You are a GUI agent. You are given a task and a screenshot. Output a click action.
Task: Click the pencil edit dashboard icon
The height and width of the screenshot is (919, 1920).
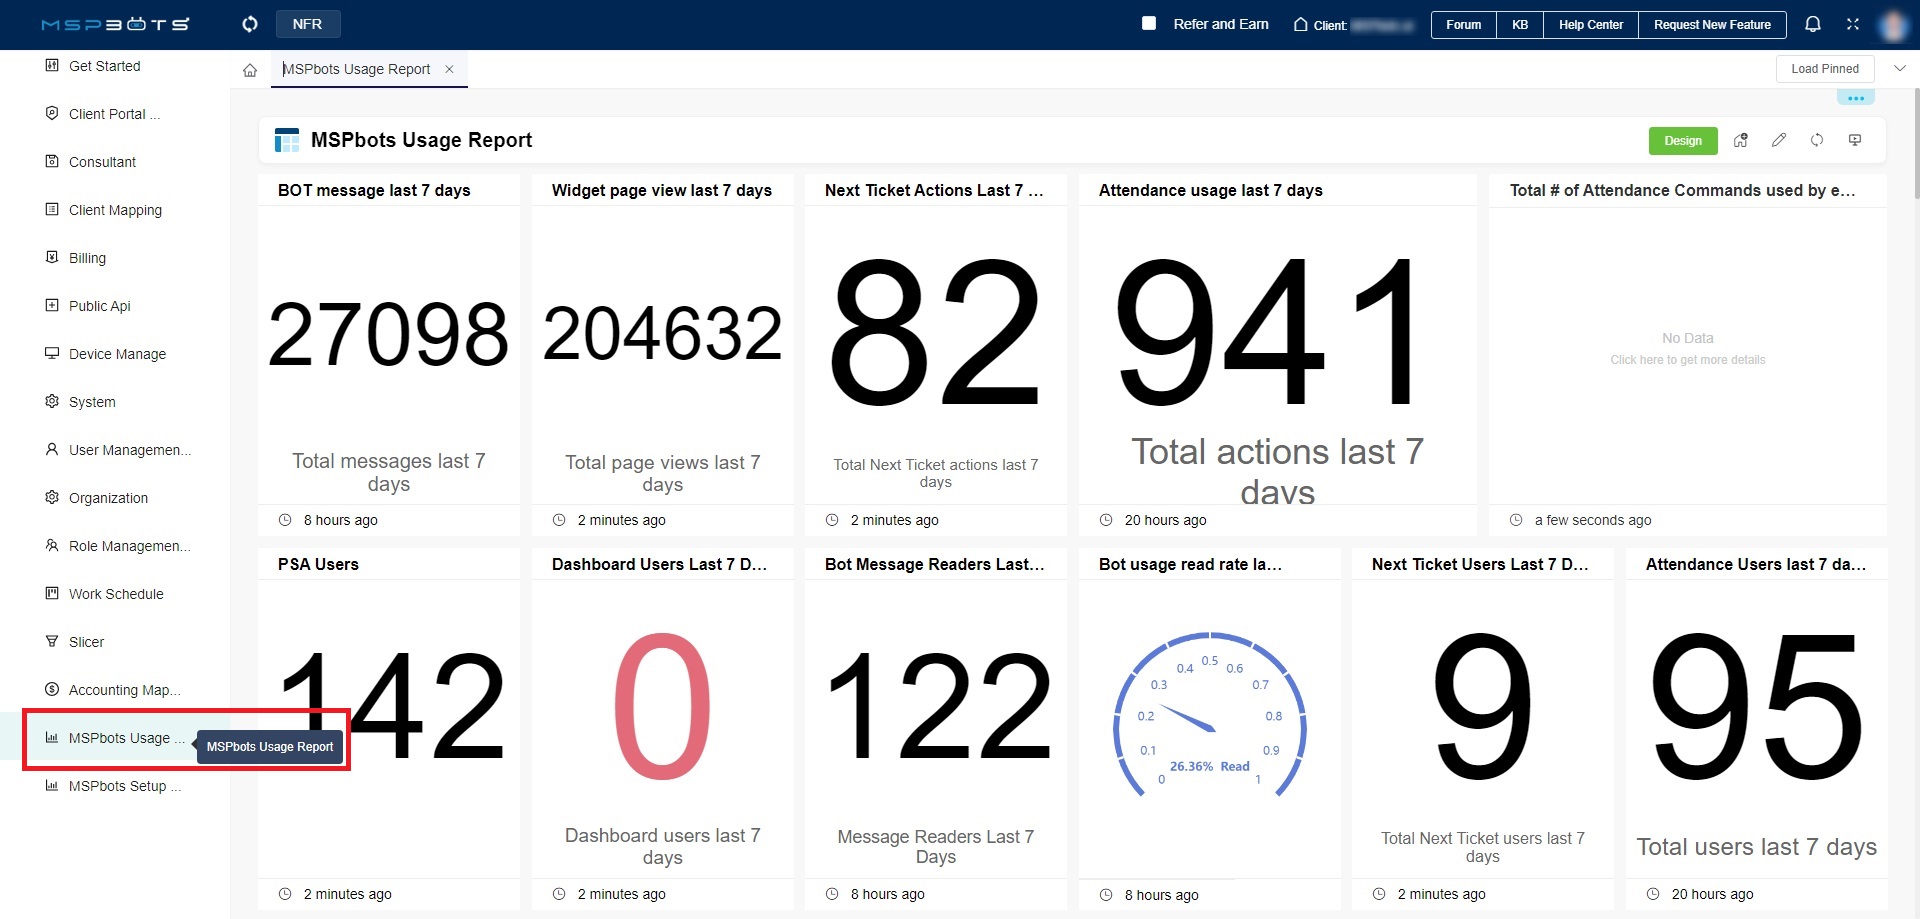[x=1779, y=140]
